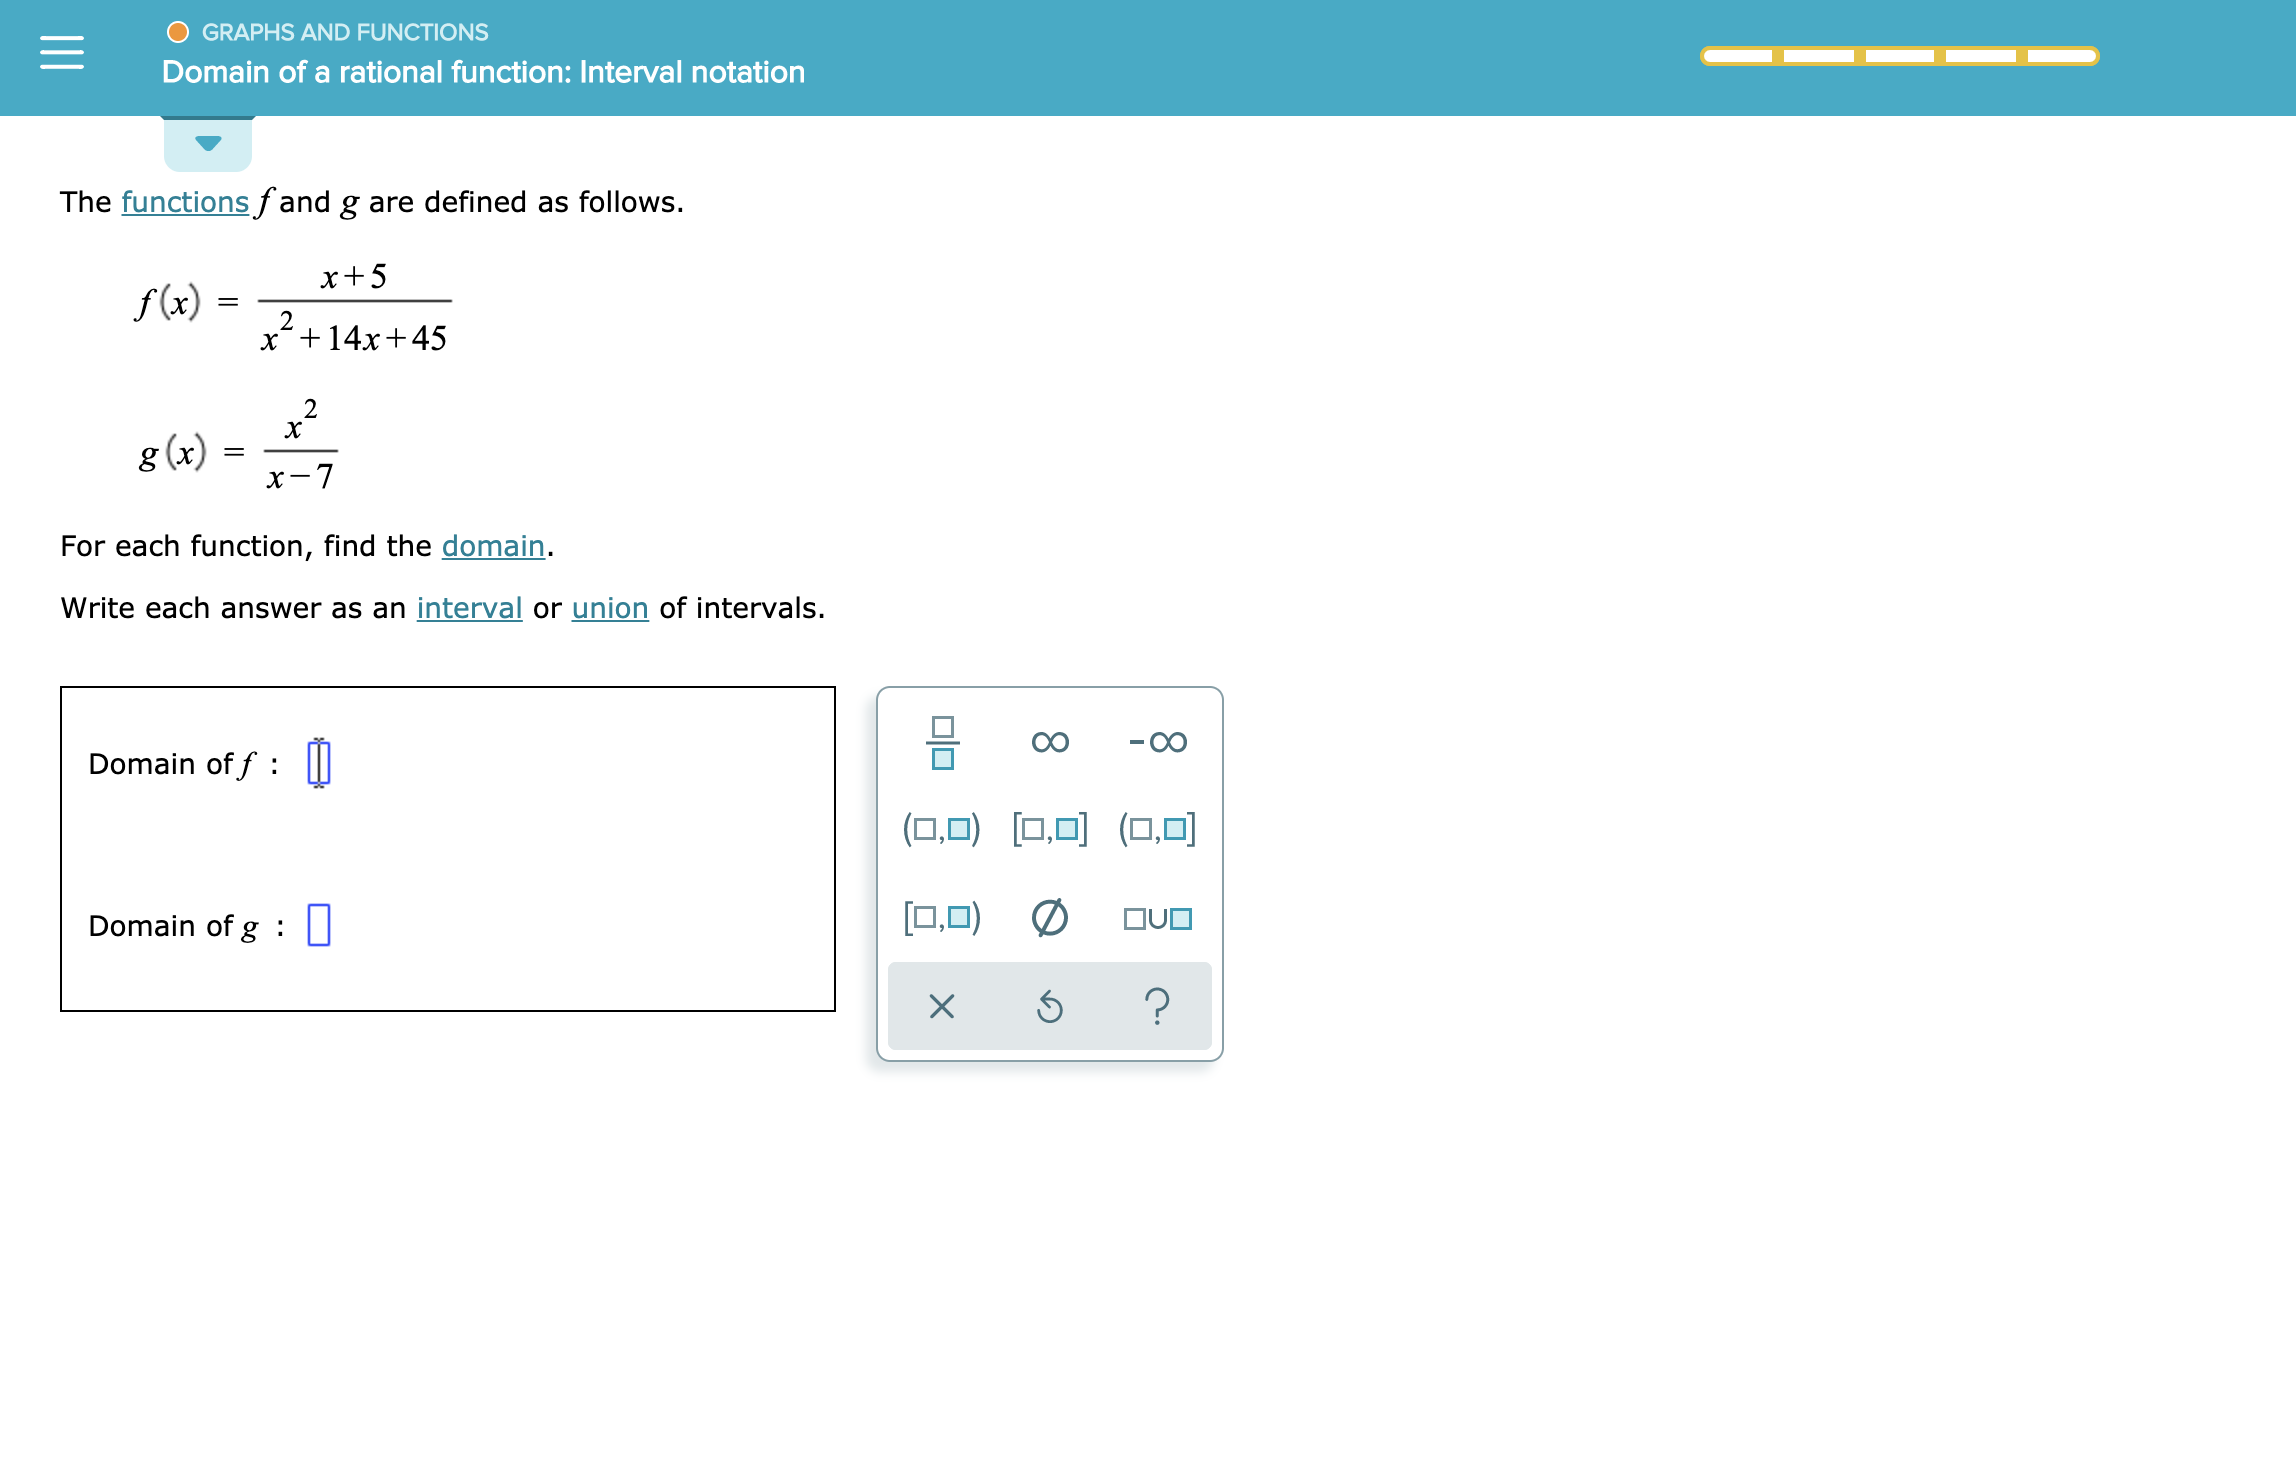This screenshot has width=2296, height=1466.
Task: Insert open interval parentheses template
Action: pyautogui.click(x=942, y=829)
